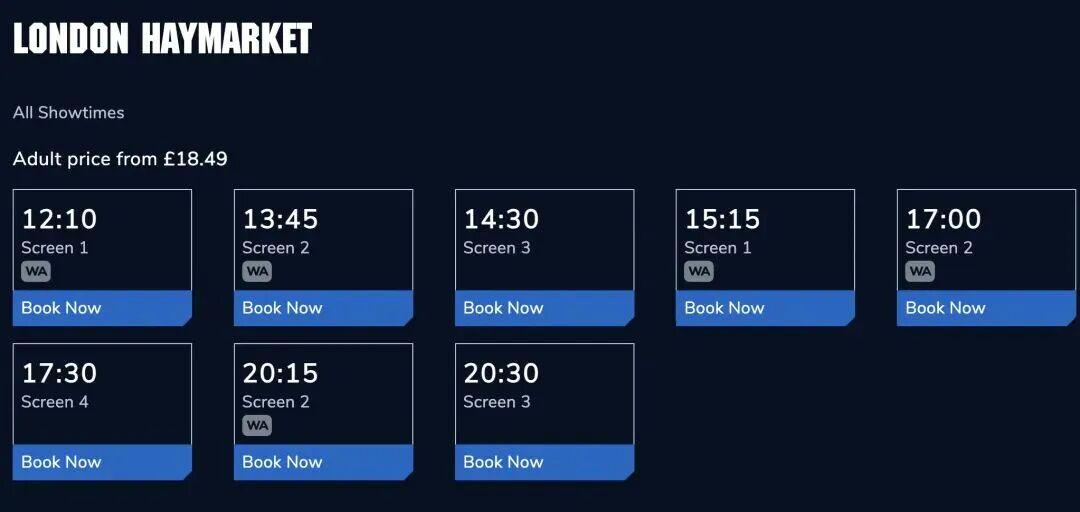This screenshot has height=512, width=1080.
Task: Click the WA badge on the 20:15 showtime
Action: click(x=257, y=425)
